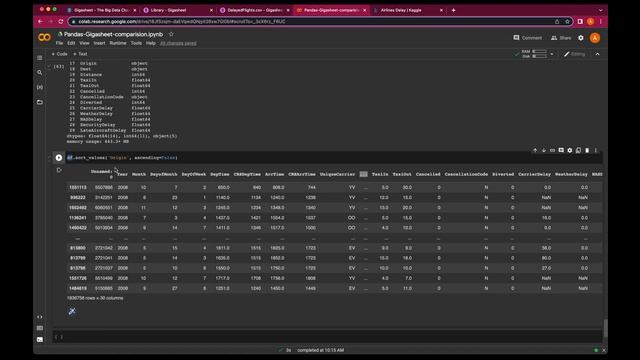Open the Editing mode dropdown
The width and height of the screenshot is (640, 360).
pos(575,54)
